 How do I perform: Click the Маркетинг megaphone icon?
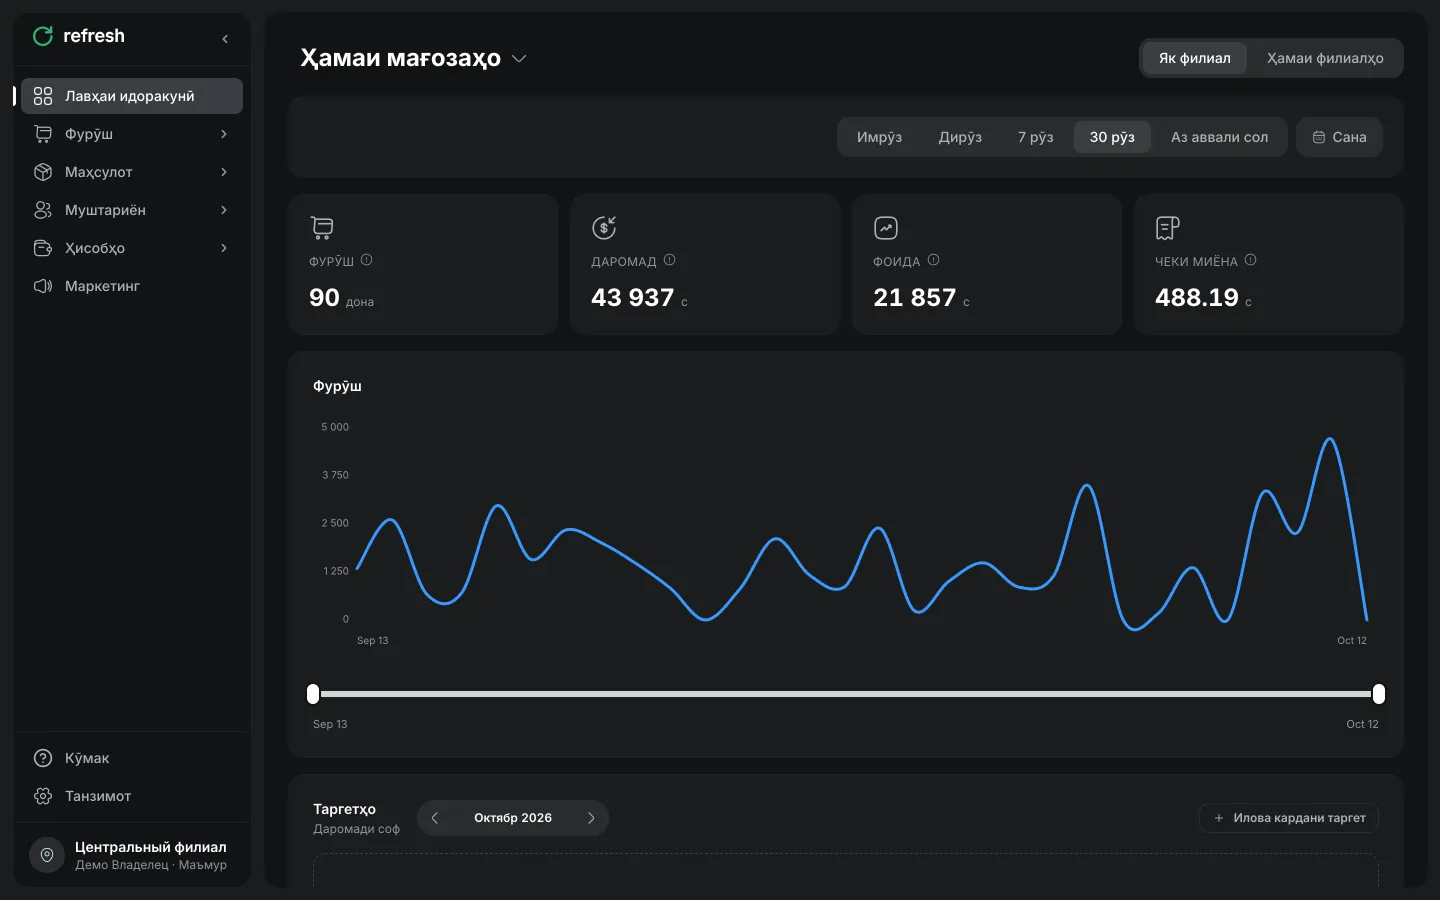(x=43, y=286)
